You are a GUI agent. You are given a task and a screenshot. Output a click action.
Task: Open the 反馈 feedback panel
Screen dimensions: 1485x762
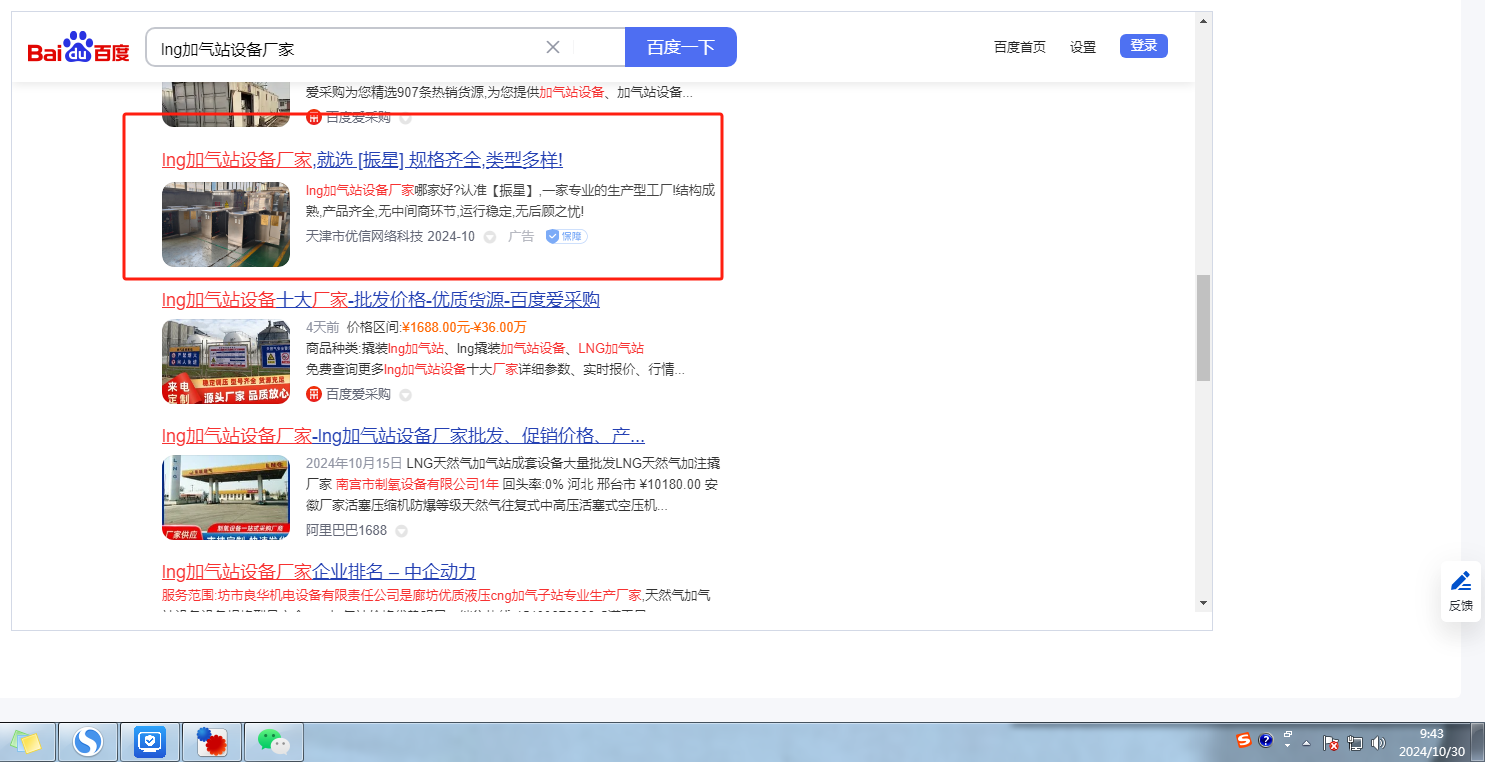click(x=1460, y=591)
